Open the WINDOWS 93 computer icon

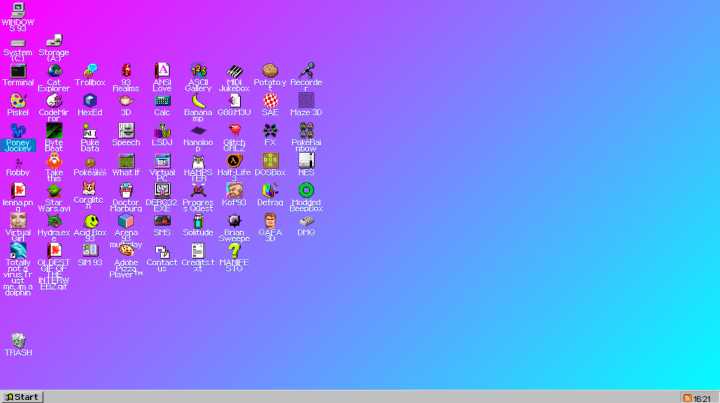18,10
